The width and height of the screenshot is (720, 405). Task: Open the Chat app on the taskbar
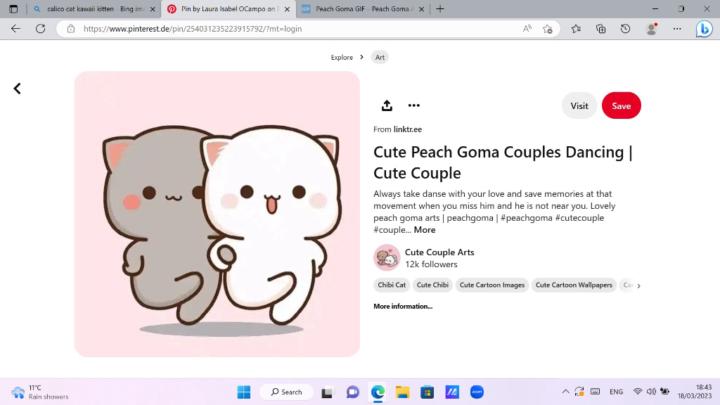click(x=352, y=392)
